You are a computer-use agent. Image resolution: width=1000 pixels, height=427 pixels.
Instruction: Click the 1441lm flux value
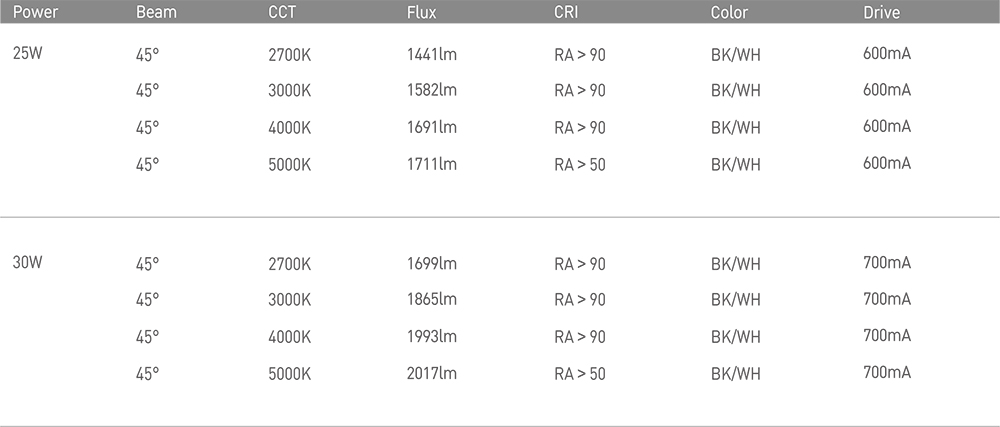432,55
